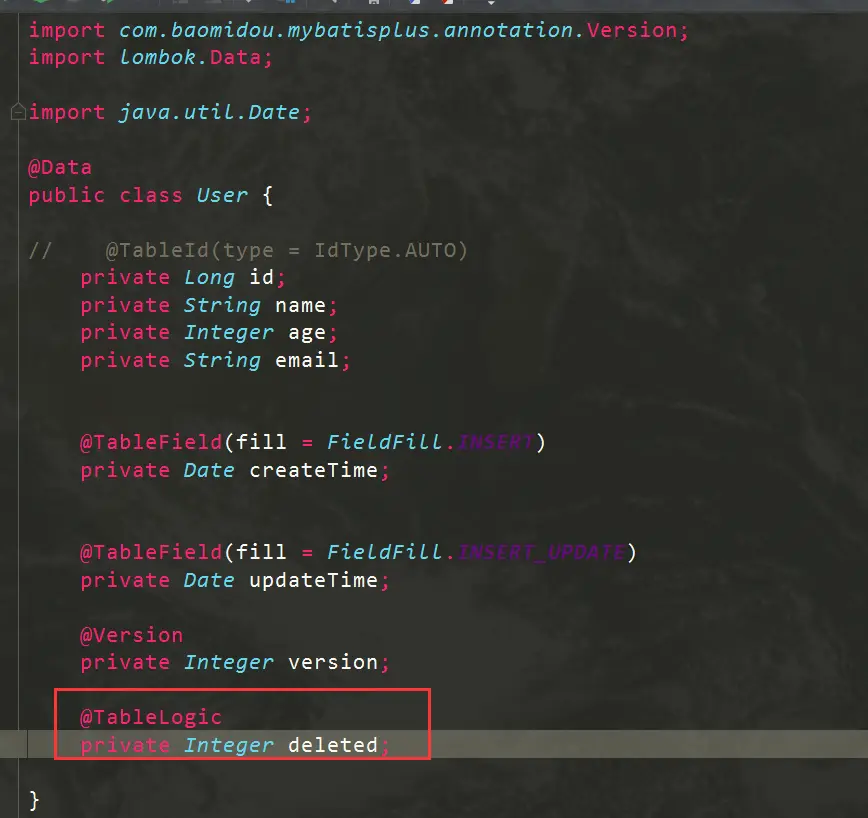This screenshot has width=868, height=818.
Task: Click the closing brace of the User class
Action: point(34,800)
